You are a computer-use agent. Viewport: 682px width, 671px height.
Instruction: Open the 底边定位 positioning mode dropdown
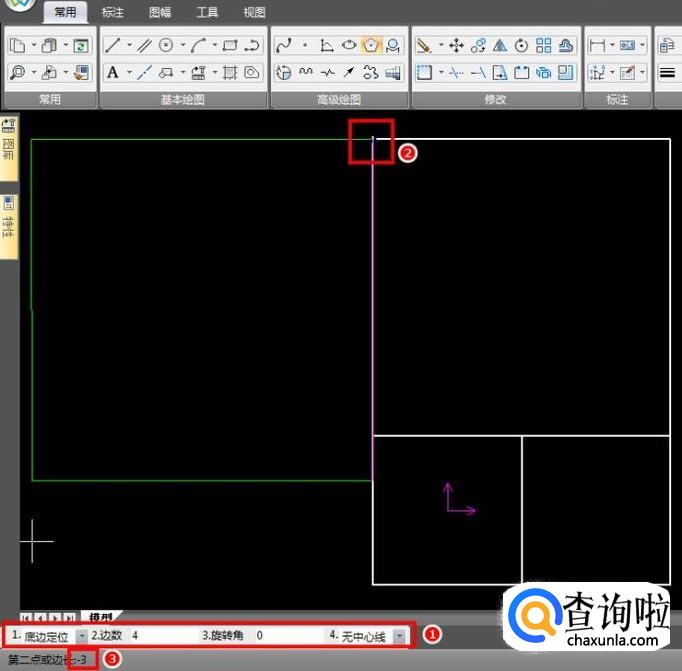(x=81, y=636)
